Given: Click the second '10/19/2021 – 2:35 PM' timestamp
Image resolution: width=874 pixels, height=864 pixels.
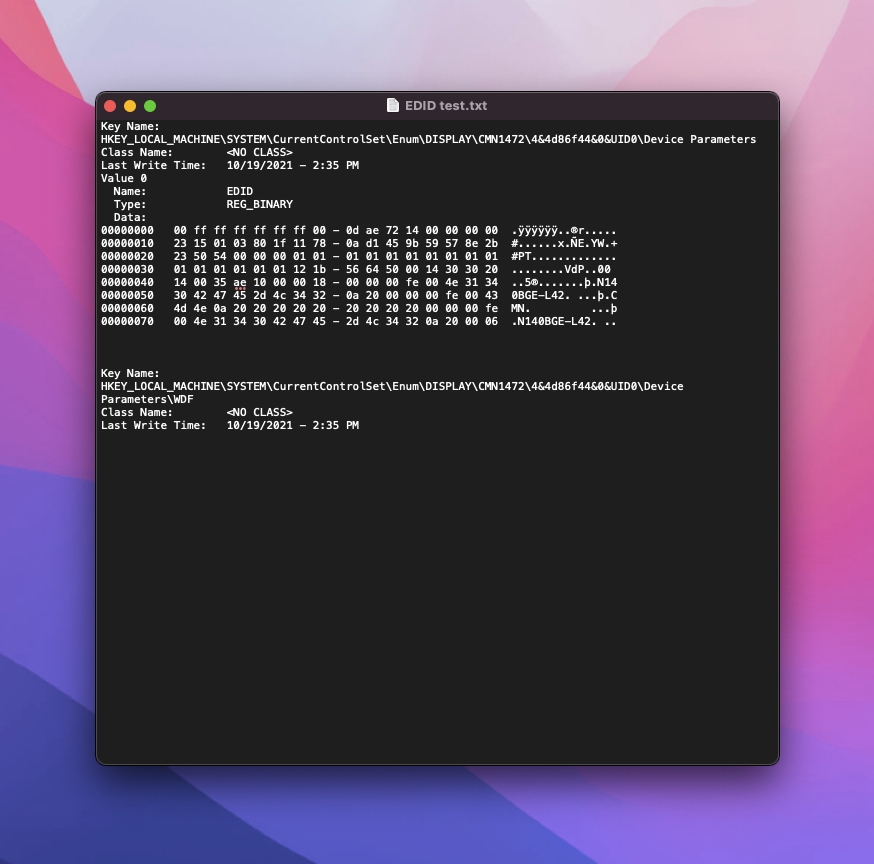Looking at the screenshot, I should pos(293,425).
